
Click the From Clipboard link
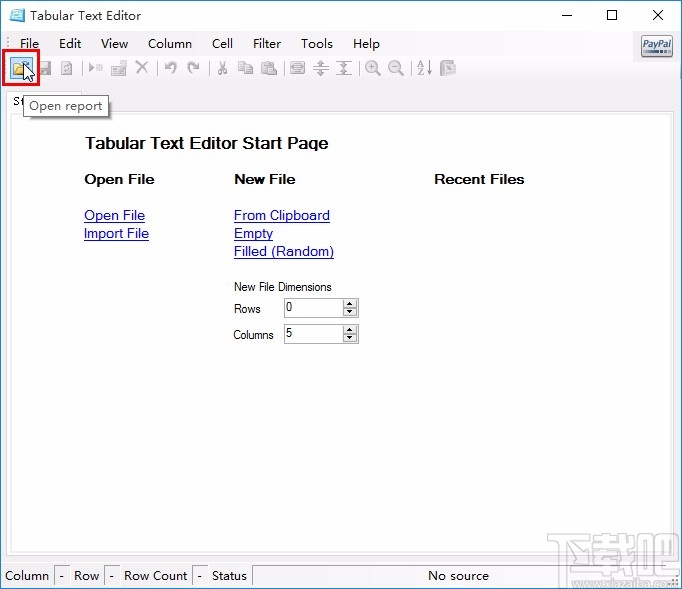[281, 215]
